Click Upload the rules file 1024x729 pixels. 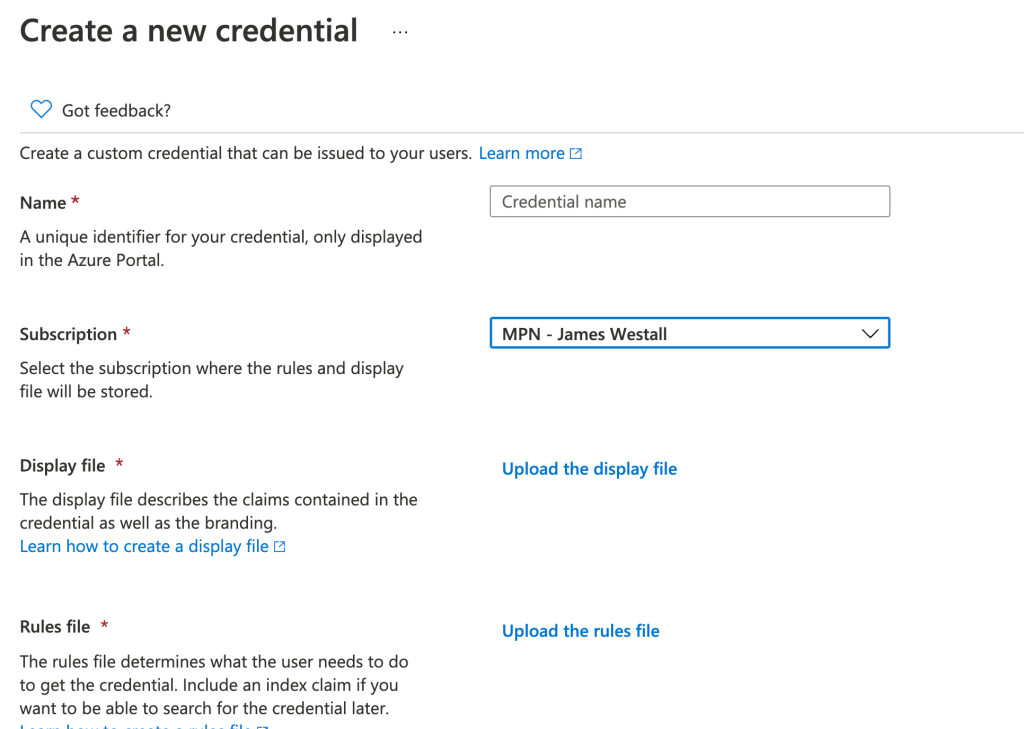point(580,630)
